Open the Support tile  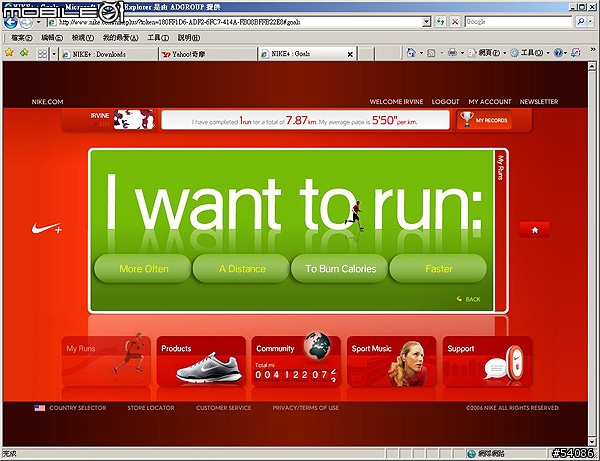pyautogui.click(x=487, y=361)
